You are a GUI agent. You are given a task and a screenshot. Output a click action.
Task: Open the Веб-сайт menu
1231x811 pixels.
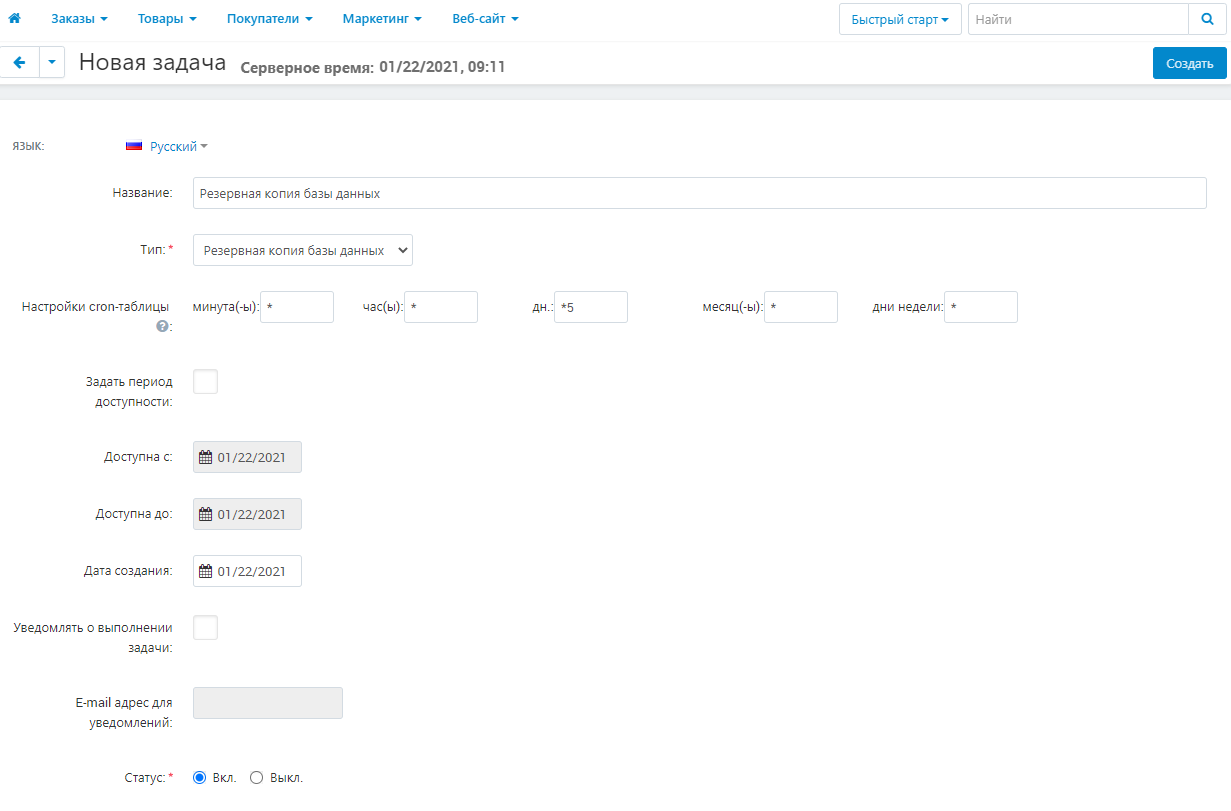coord(485,19)
